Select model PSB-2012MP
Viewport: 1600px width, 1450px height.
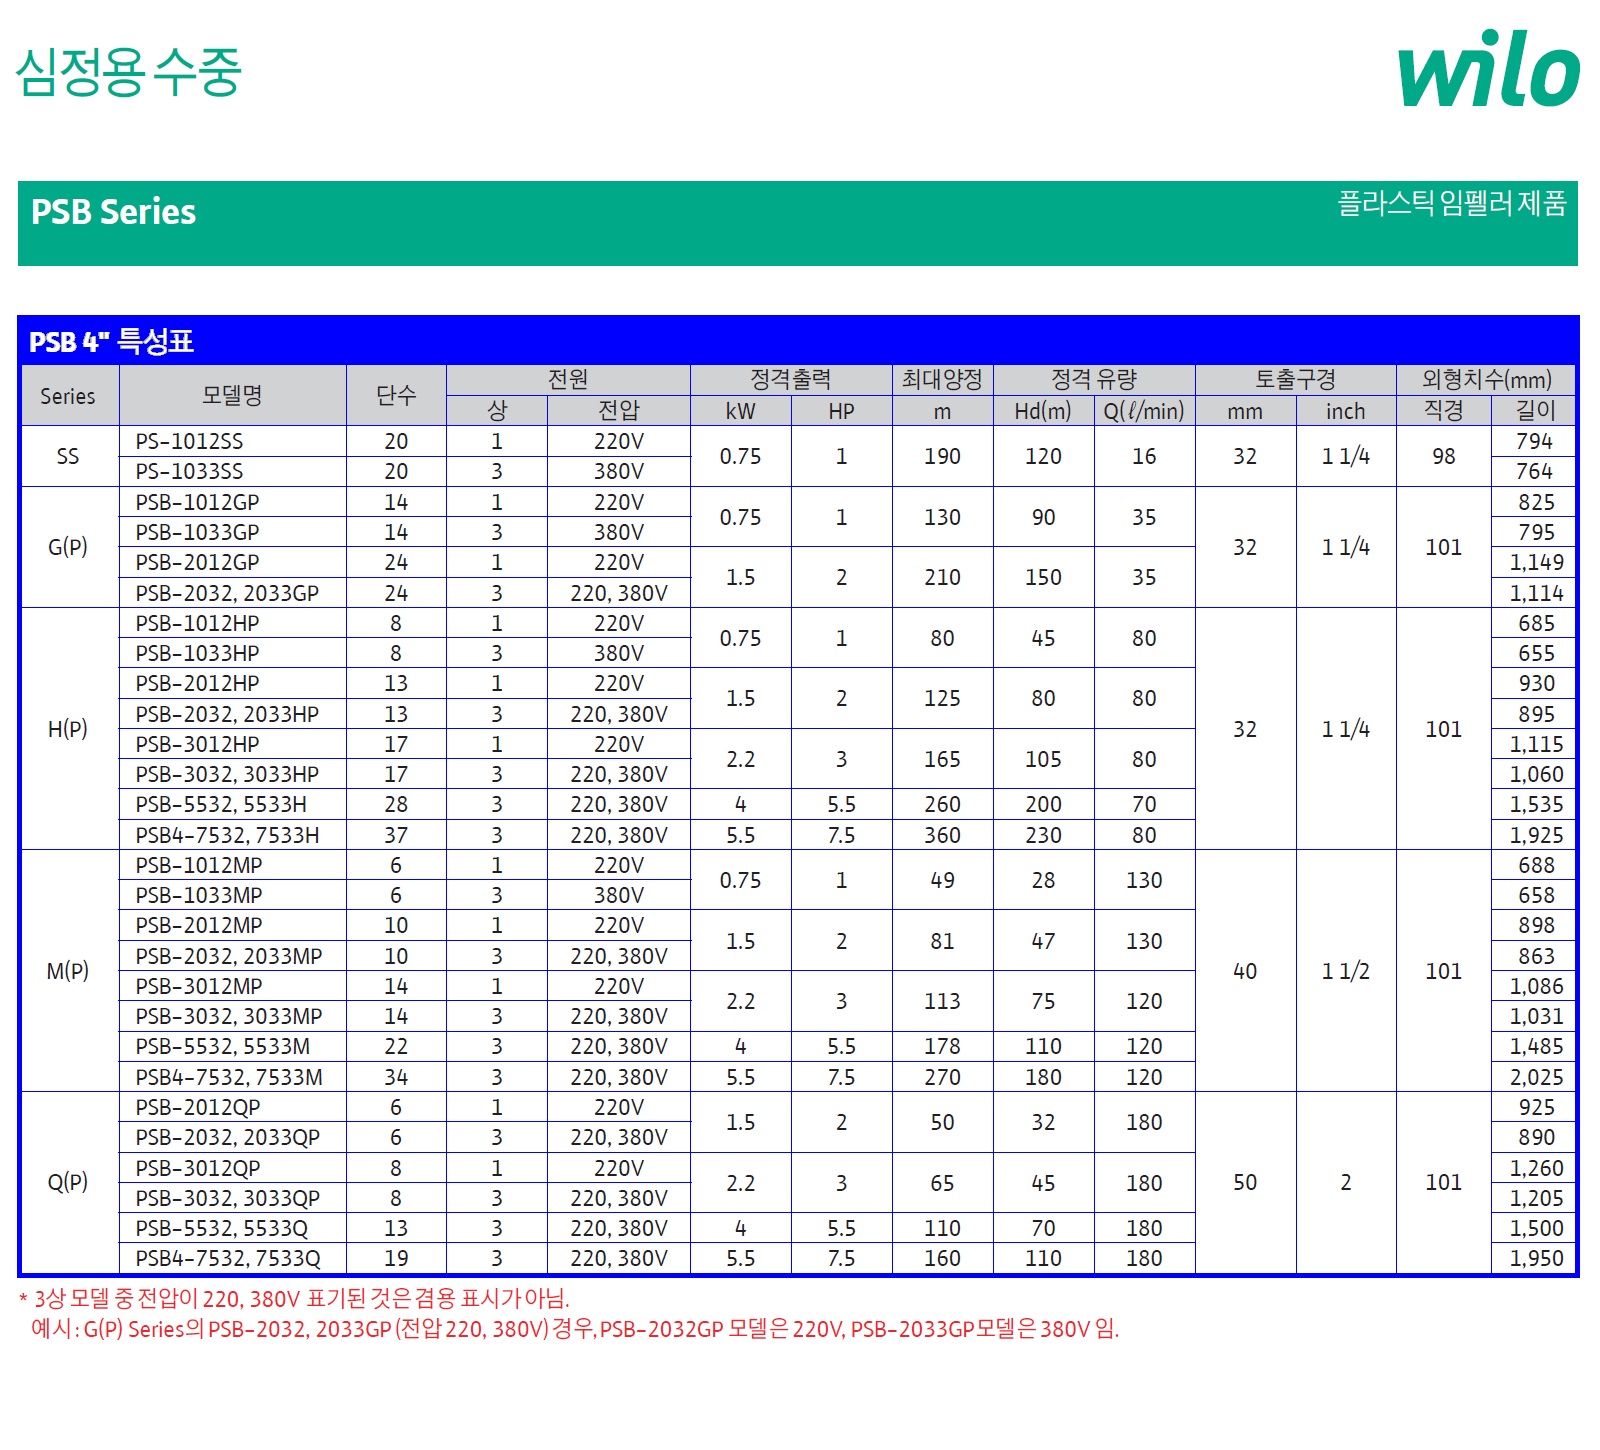click(x=199, y=925)
